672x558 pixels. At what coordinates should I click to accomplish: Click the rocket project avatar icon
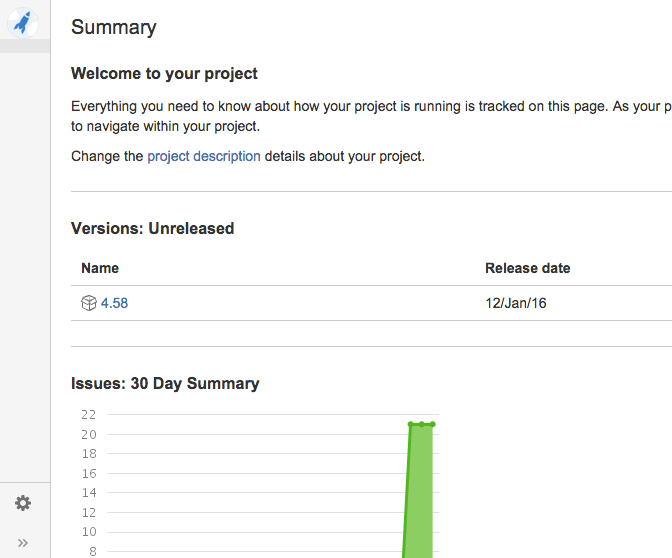pos(22,20)
